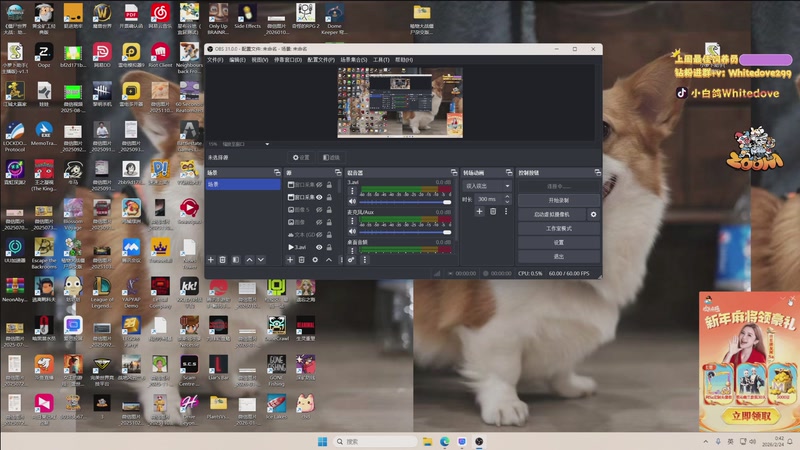Remove selected source with trash icon
Viewport: 800px width, 450px height.
pyautogui.click(x=302, y=260)
